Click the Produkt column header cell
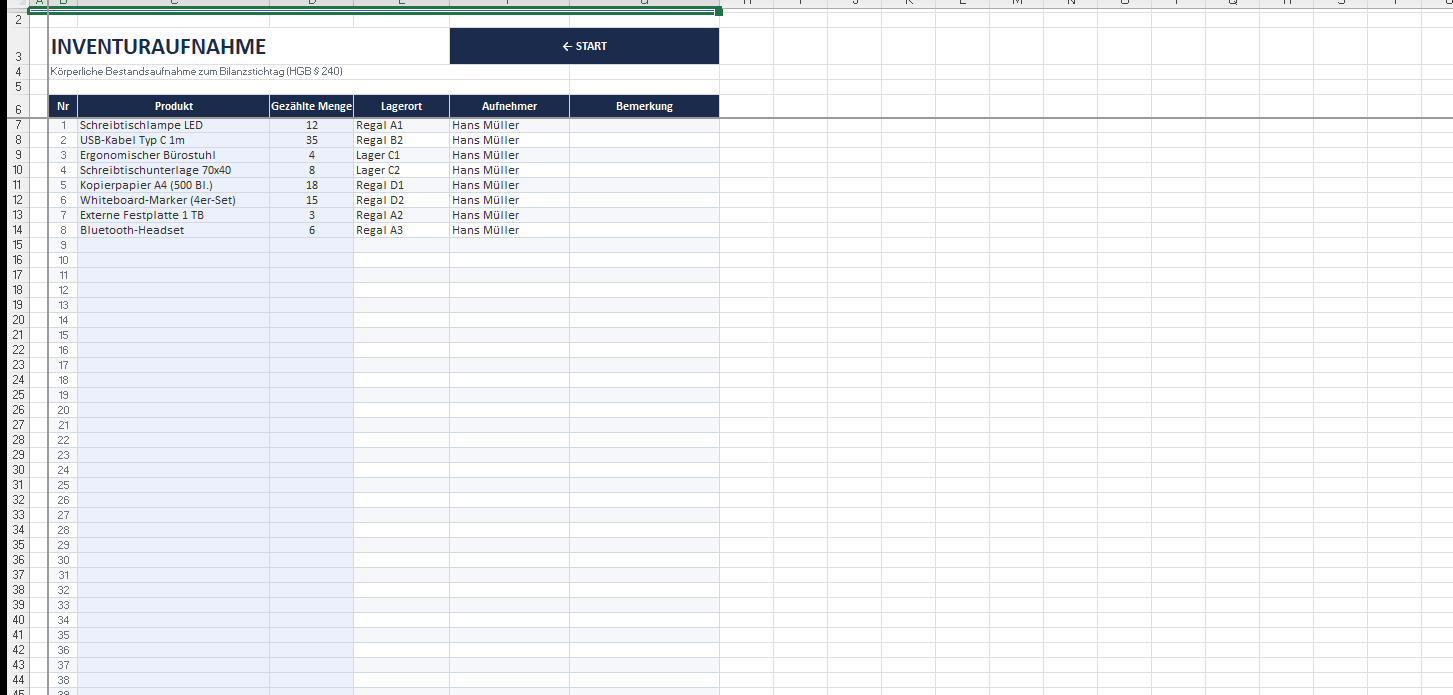 [173, 106]
